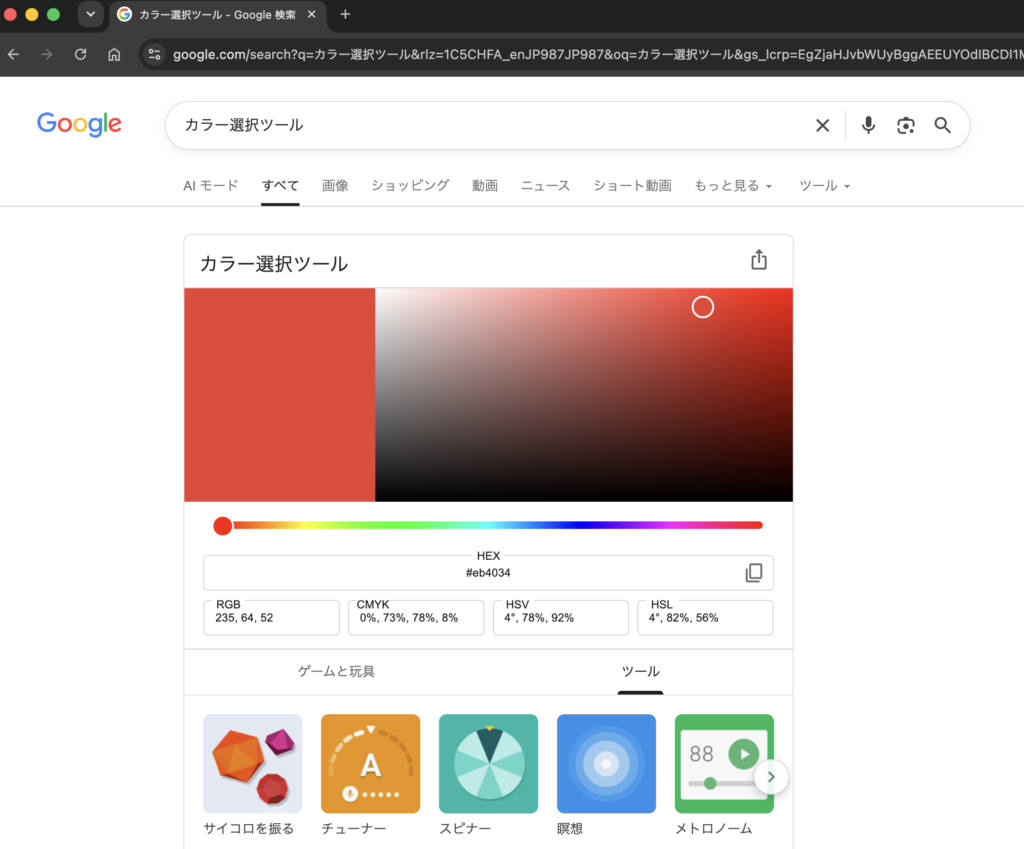Reload the page with the refresh icon
The image size is (1024, 849).
coord(80,54)
